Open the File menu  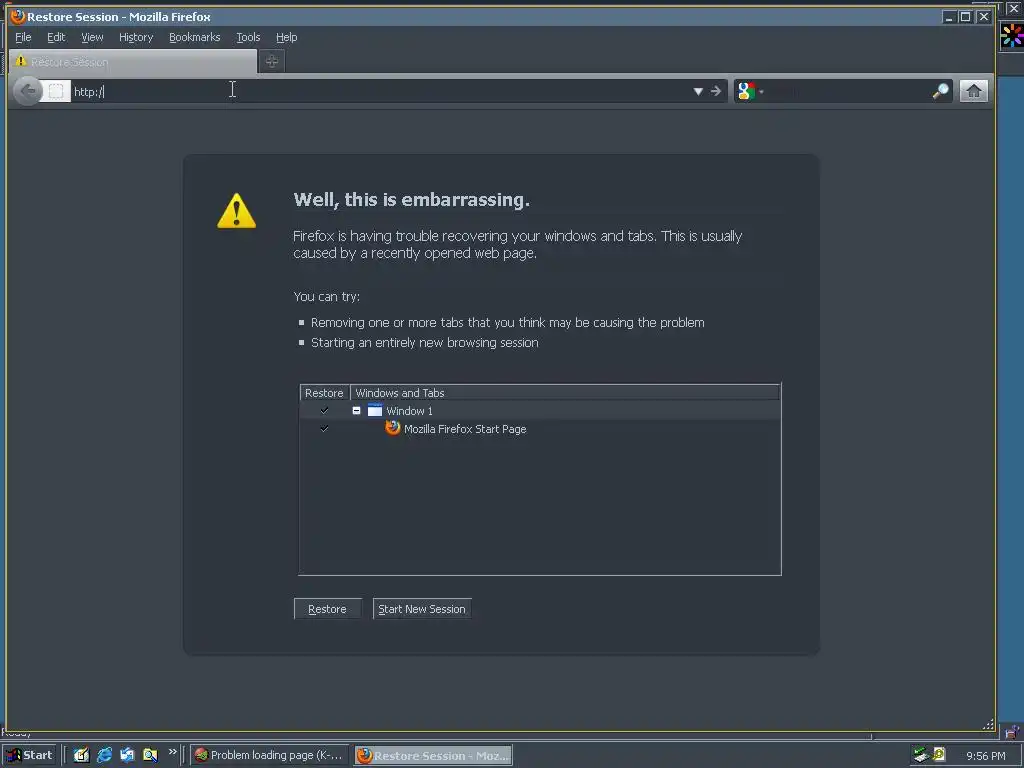pyautogui.click(x=23, y=37)
